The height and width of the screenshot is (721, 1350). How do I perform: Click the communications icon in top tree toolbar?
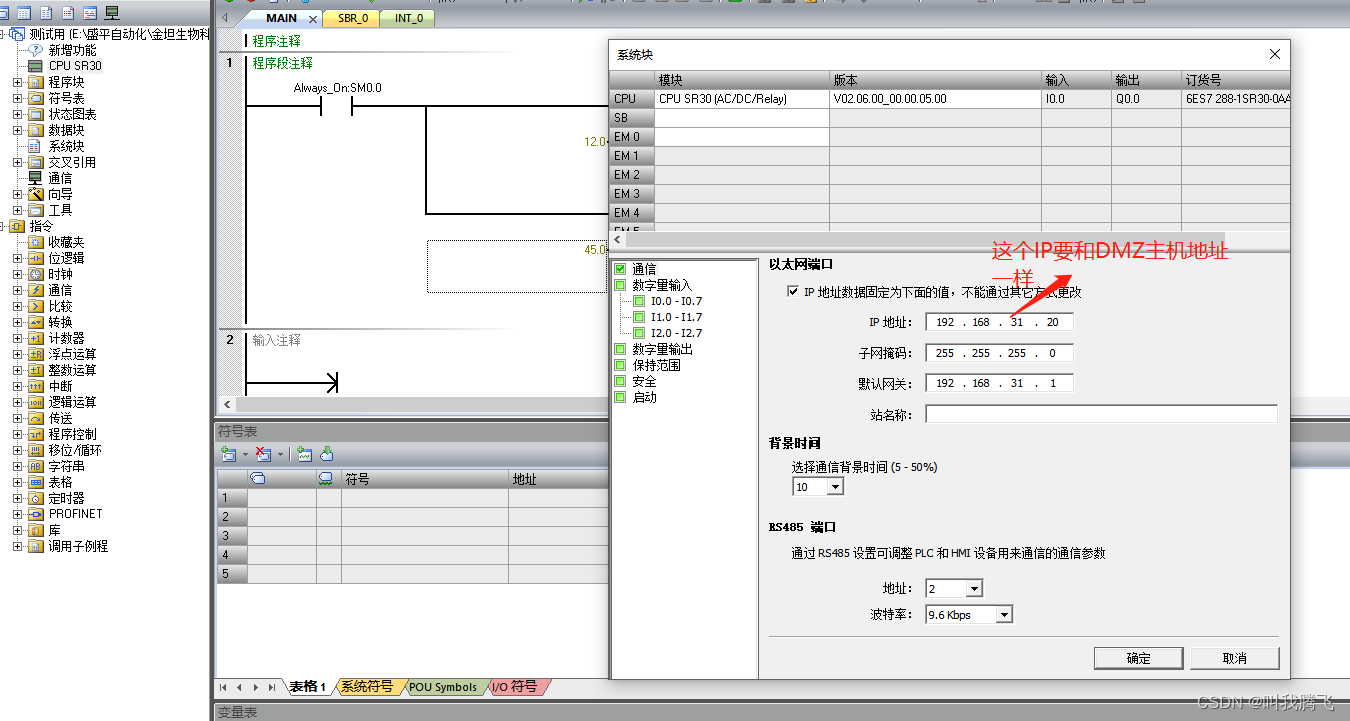tap(111, 12)
